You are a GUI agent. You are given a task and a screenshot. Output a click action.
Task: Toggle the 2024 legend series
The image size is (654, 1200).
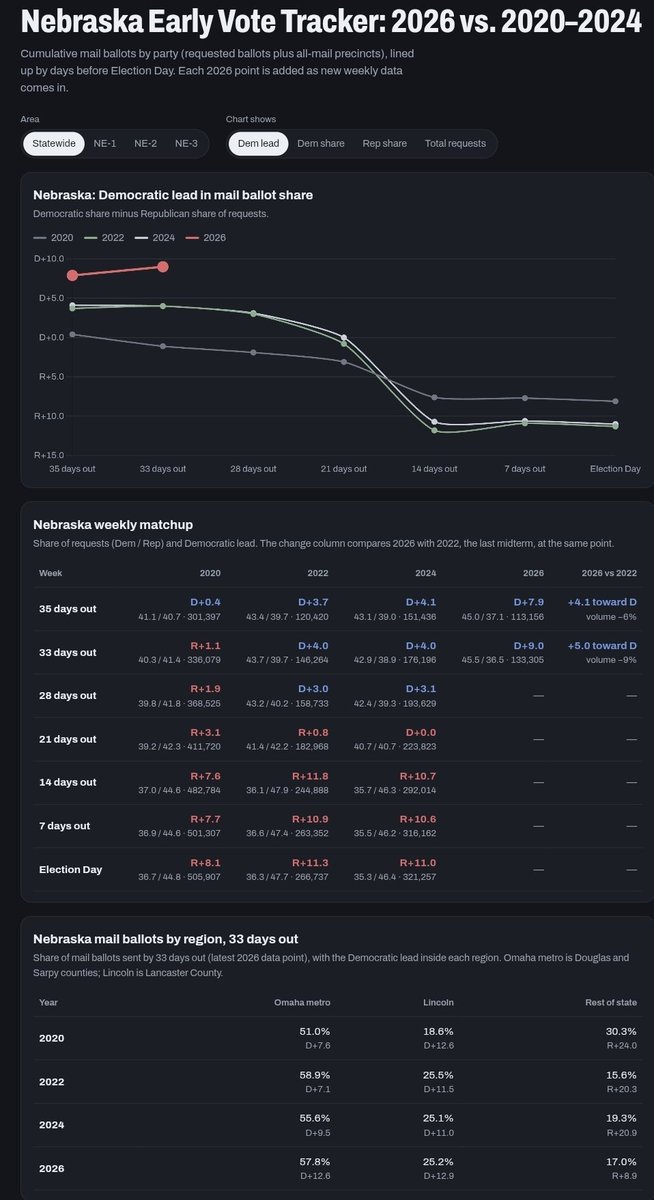pos(154,237)
